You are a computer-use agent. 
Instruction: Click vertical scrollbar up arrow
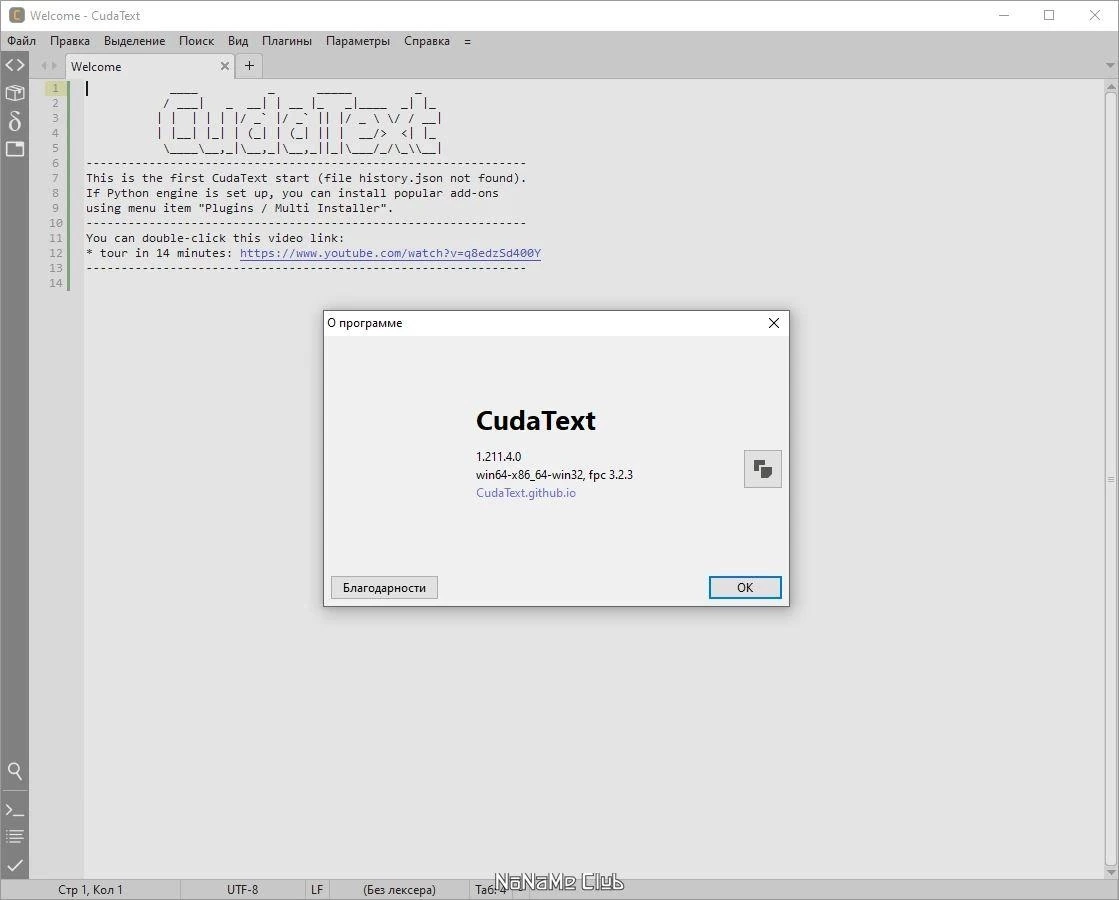(x=1111, y=87)
